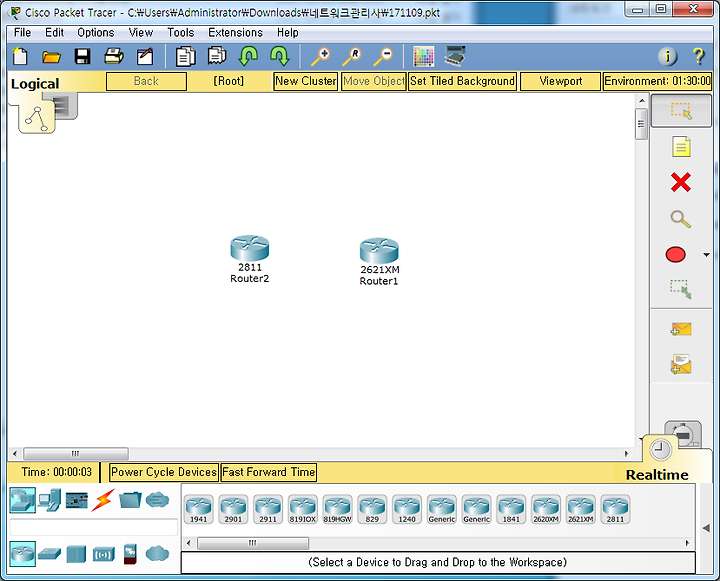The width and height of the screenshot is (720, 581).
Task: Select Add Simple PDU envelope
Action: coord(681,329)
